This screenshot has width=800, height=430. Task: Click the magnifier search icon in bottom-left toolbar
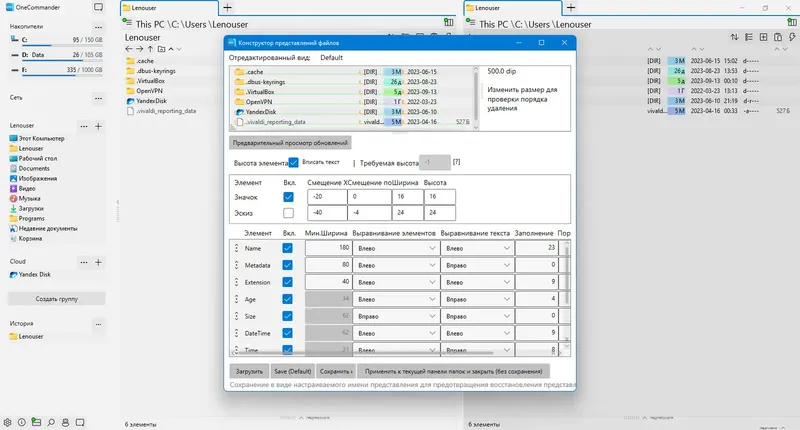(51, 422)
